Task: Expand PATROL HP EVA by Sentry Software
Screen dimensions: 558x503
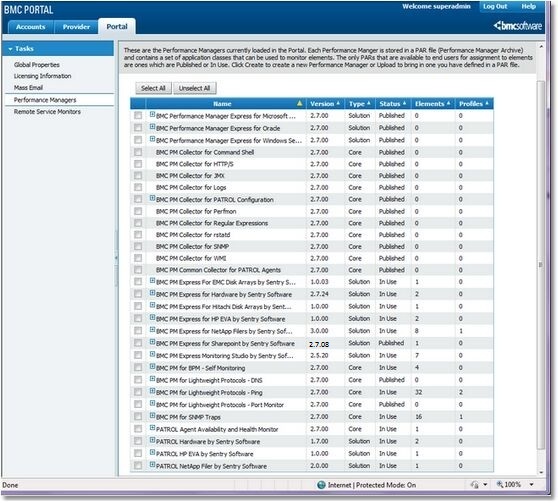Action: click(x=152, y=452)
